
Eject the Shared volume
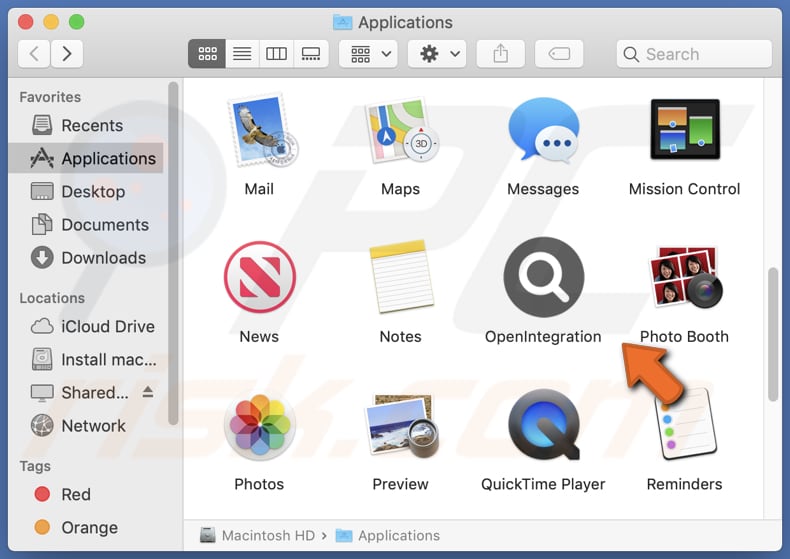point(148,391)
